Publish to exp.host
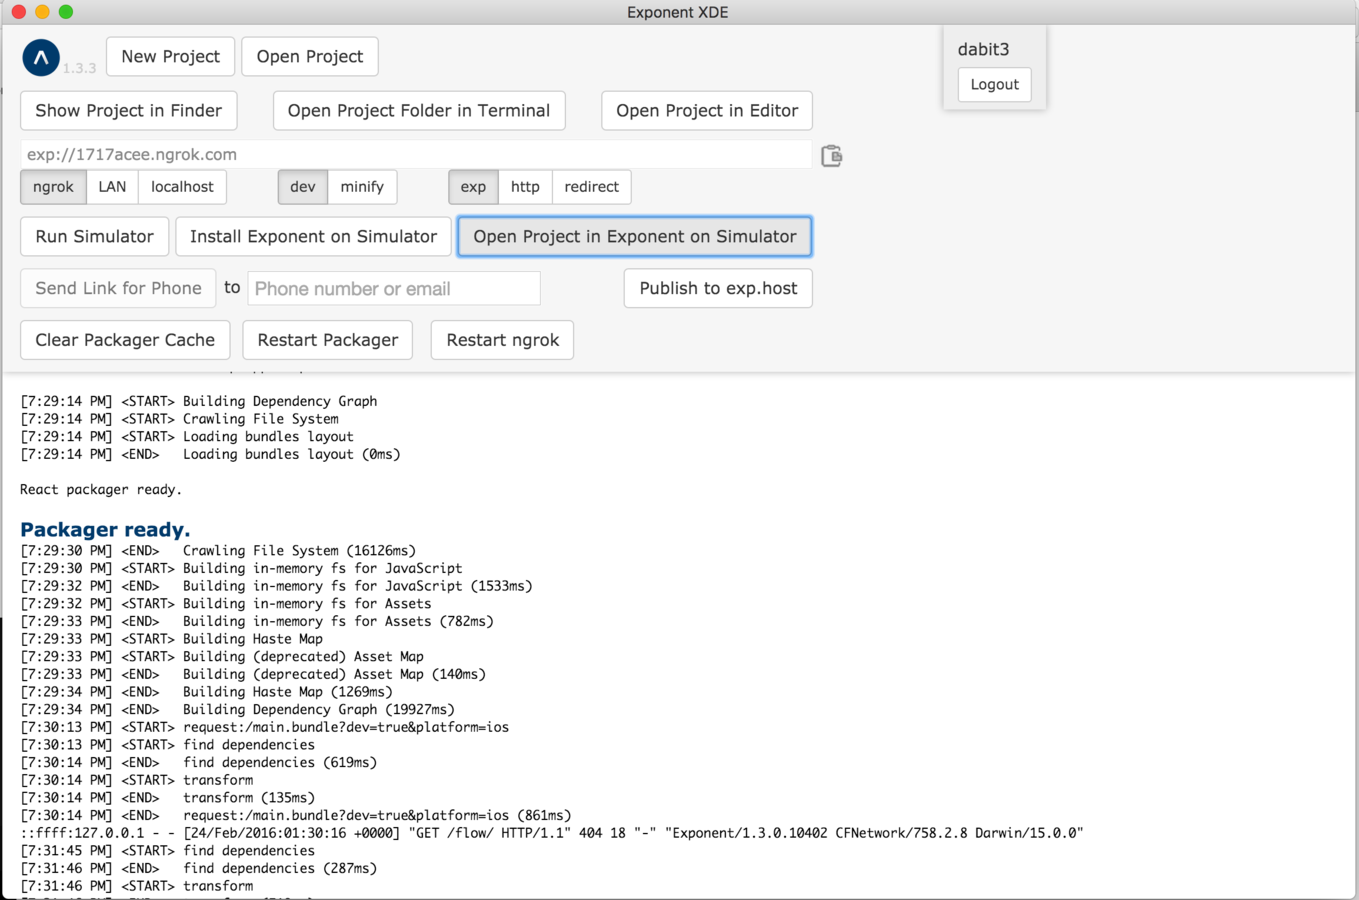The height and width of the screenshot is (900, 1359). click(718, 288)
